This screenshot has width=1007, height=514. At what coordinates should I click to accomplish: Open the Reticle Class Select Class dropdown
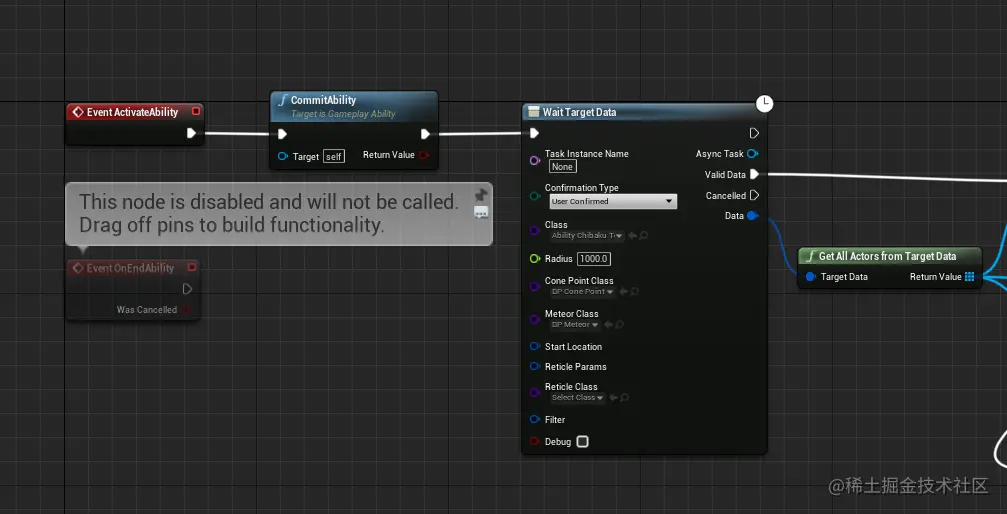577,398
